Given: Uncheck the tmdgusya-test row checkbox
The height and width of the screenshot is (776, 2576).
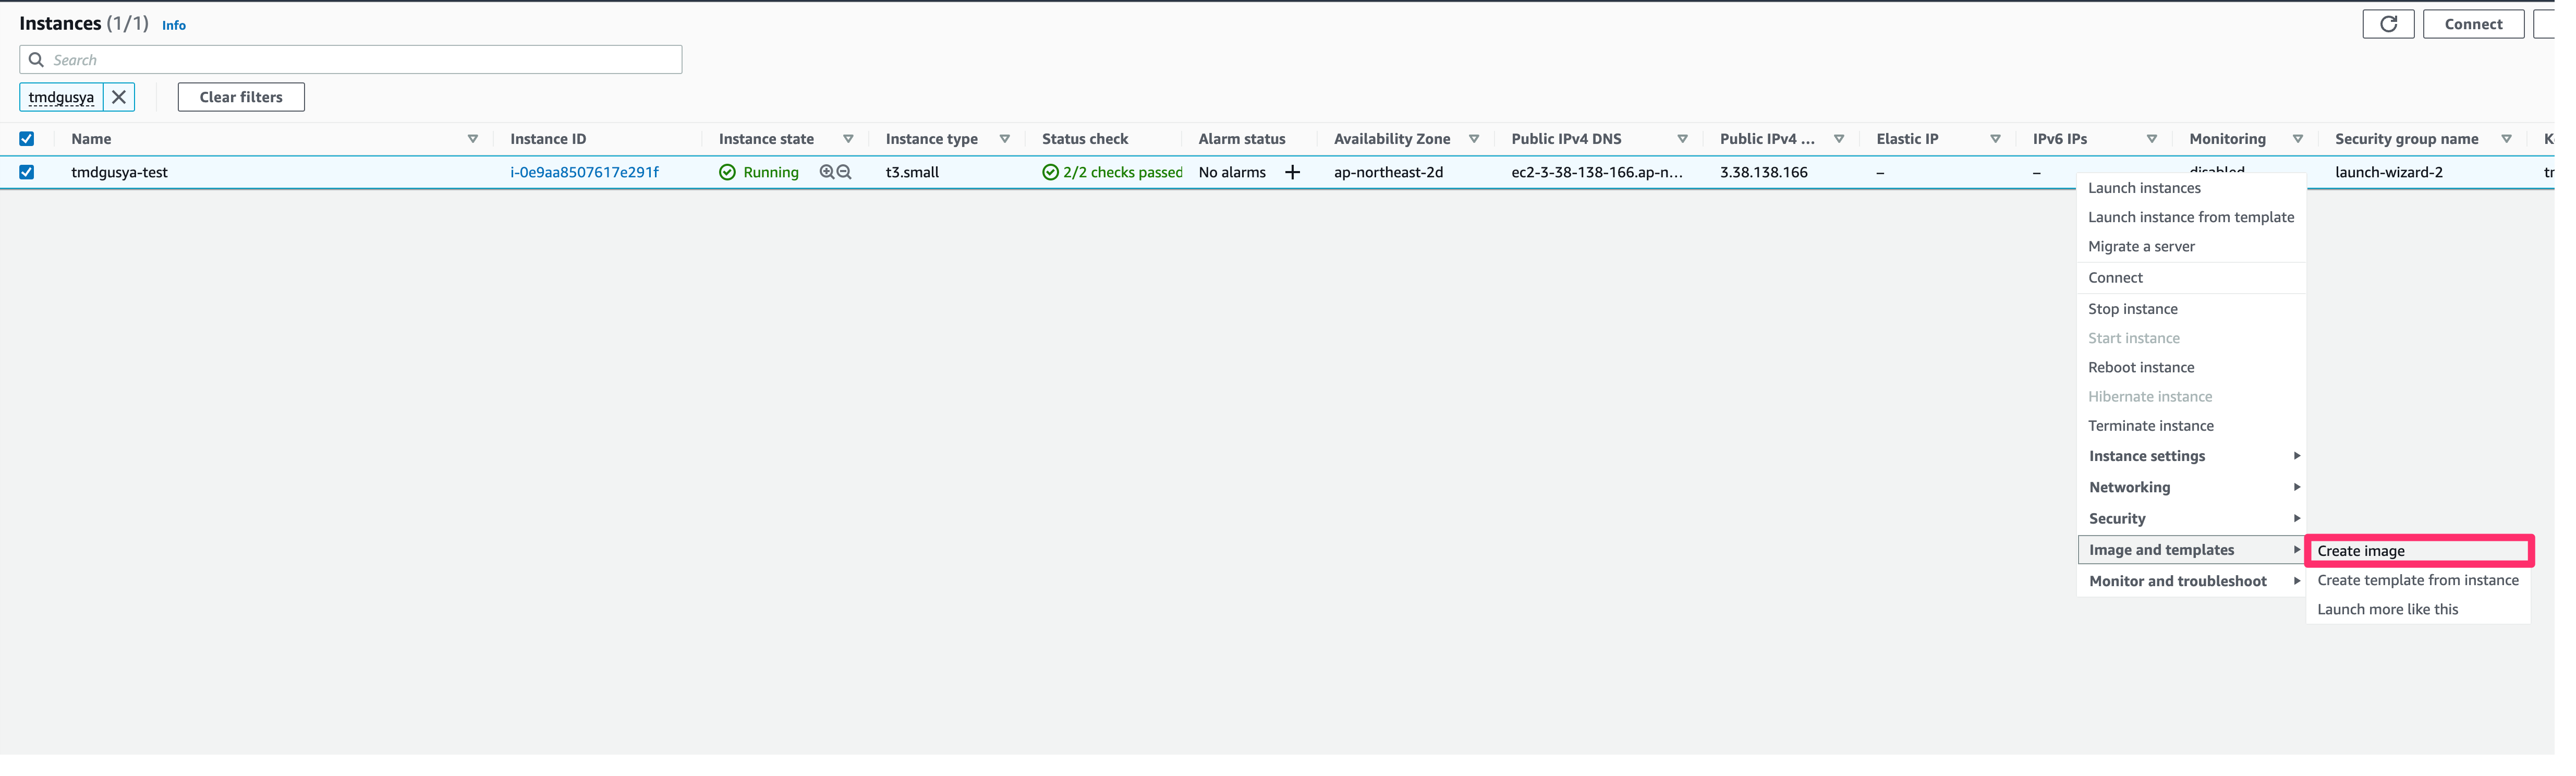Looking at the screenshot, I should (27, 172).
